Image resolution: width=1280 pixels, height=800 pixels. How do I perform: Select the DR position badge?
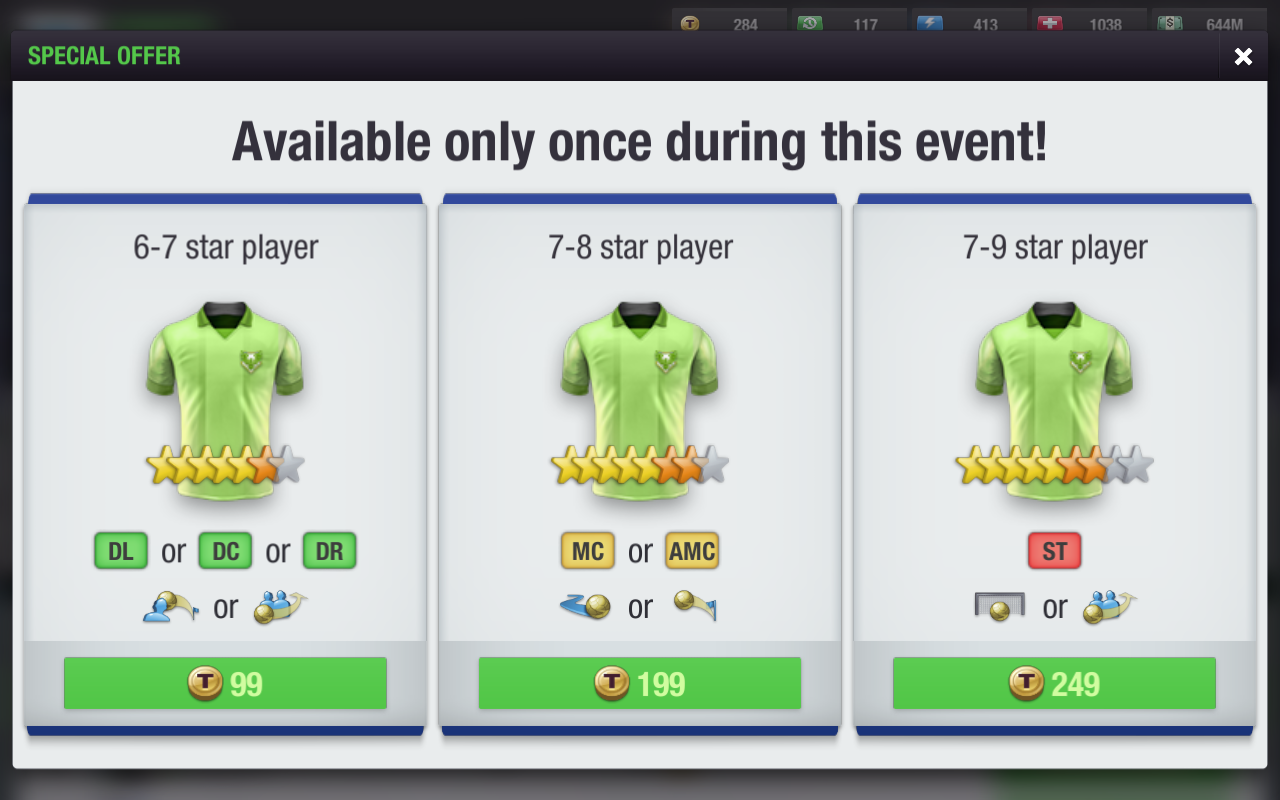329,551
